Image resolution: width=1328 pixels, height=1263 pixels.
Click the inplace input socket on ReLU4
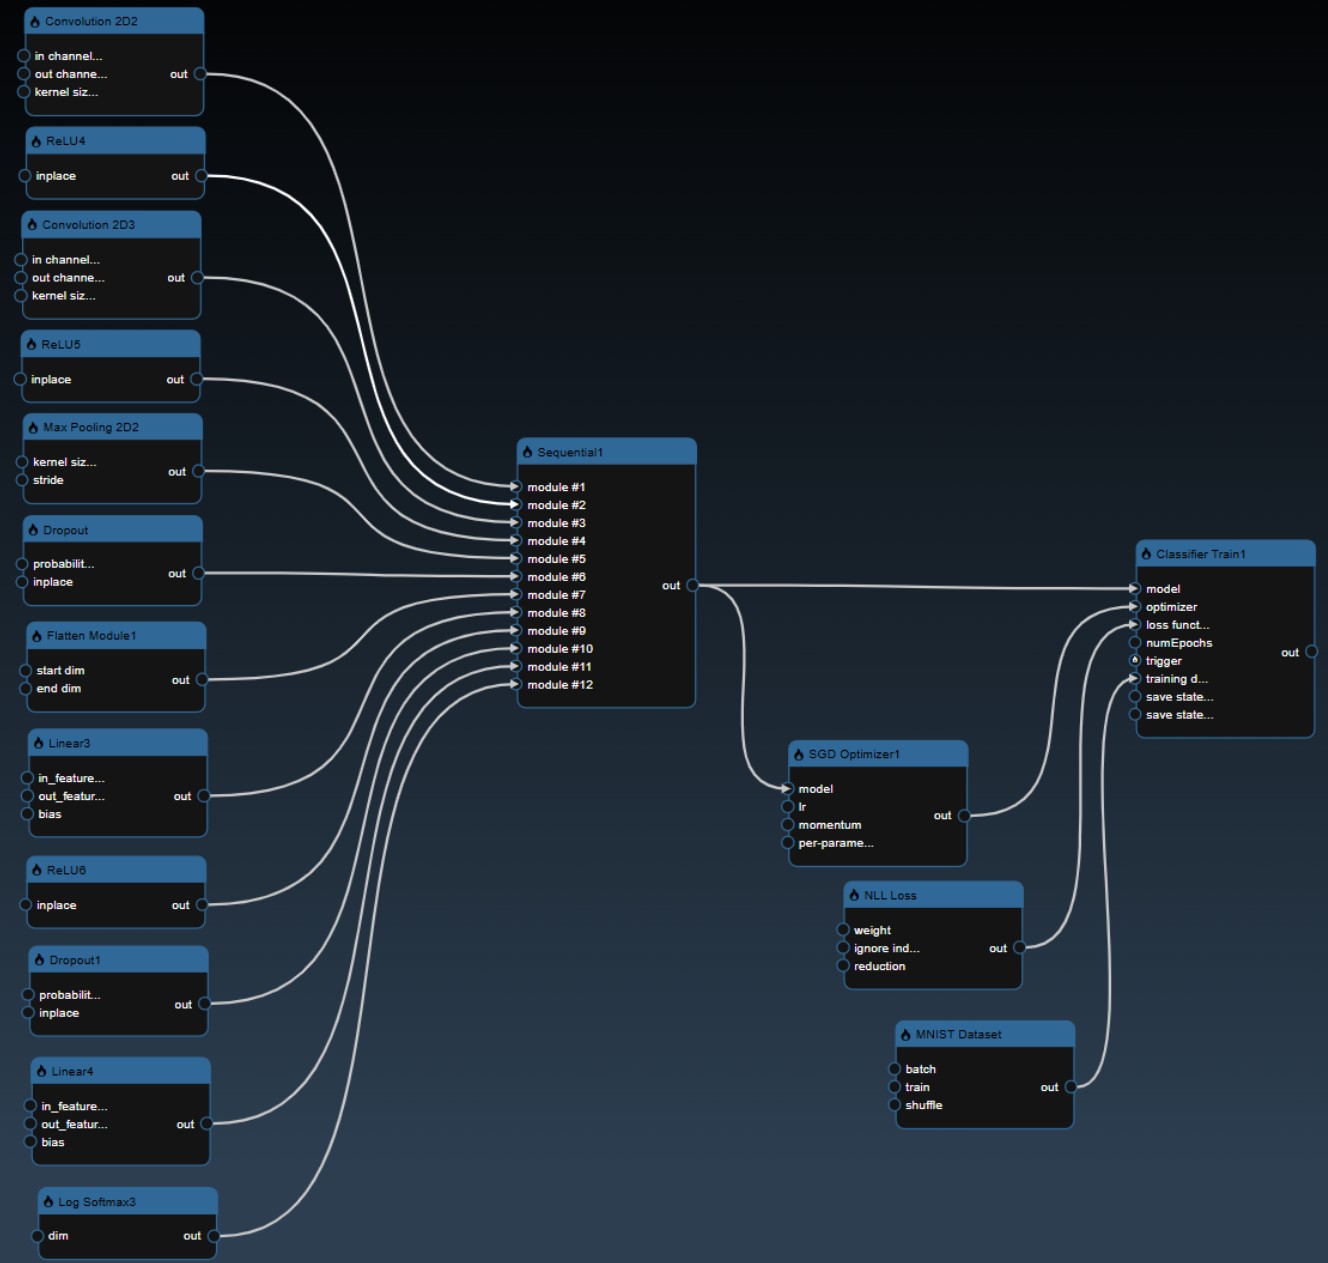click(25, 176)
